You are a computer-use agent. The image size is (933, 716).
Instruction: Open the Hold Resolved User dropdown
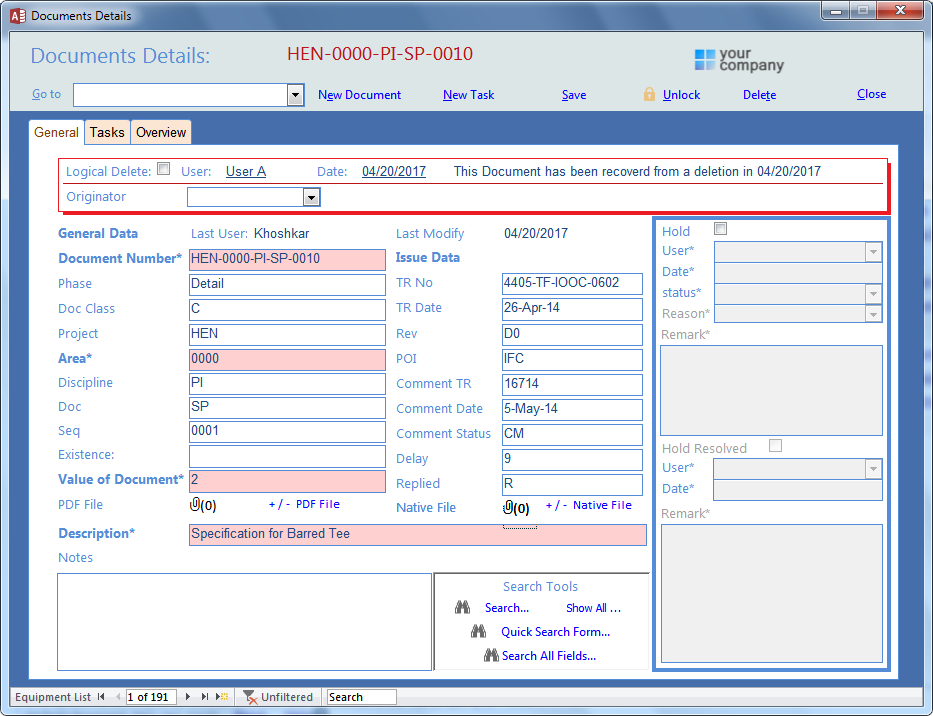873,469
